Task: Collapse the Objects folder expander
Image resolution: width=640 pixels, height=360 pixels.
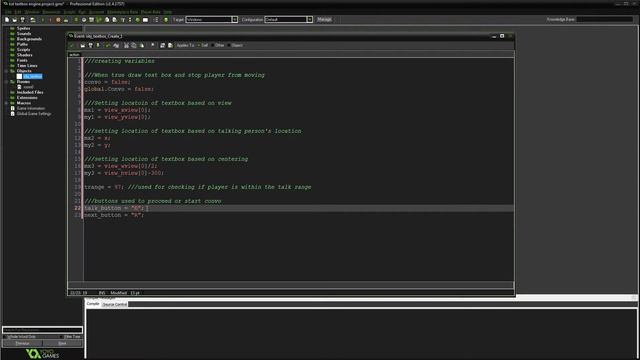Action: 6,71
